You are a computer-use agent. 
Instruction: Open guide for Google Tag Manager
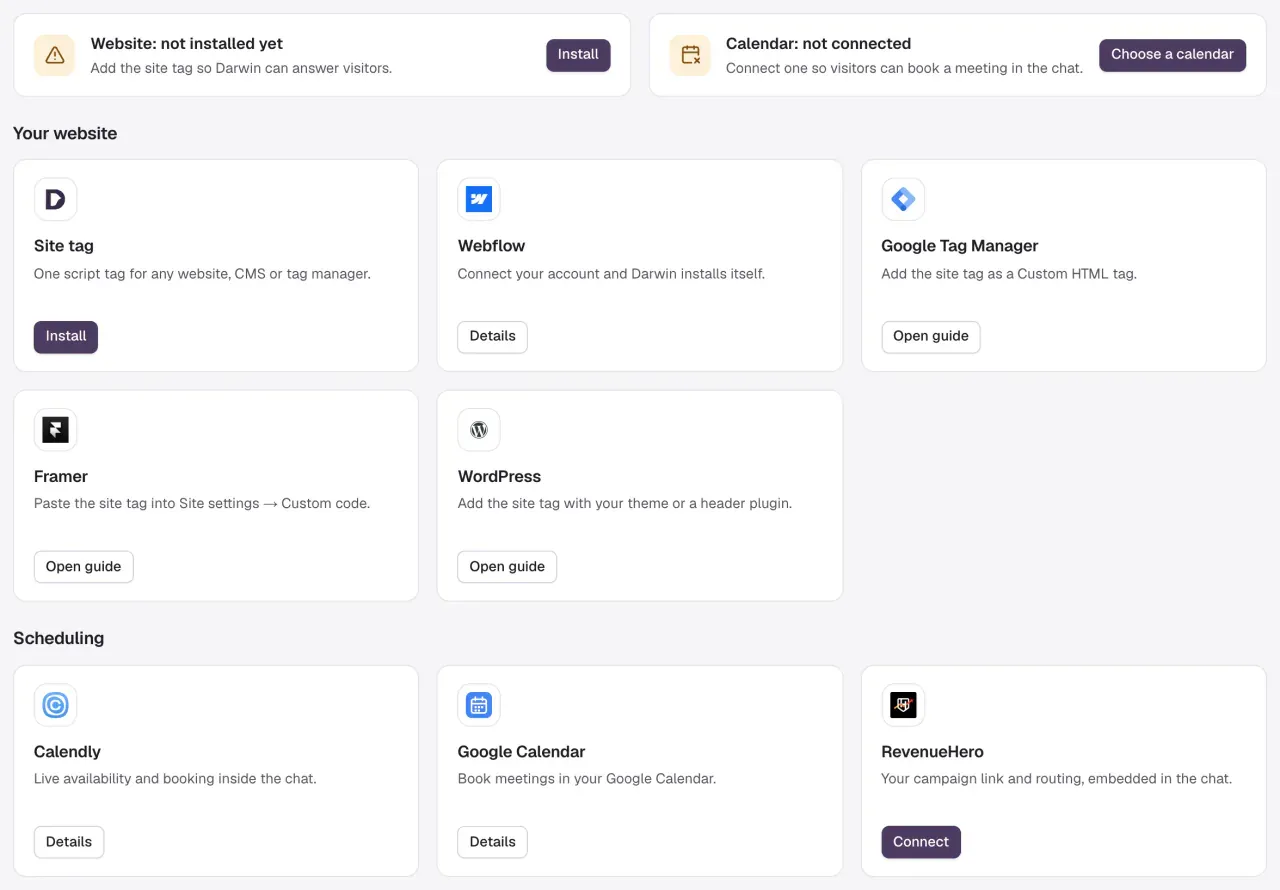click(931, 337)
